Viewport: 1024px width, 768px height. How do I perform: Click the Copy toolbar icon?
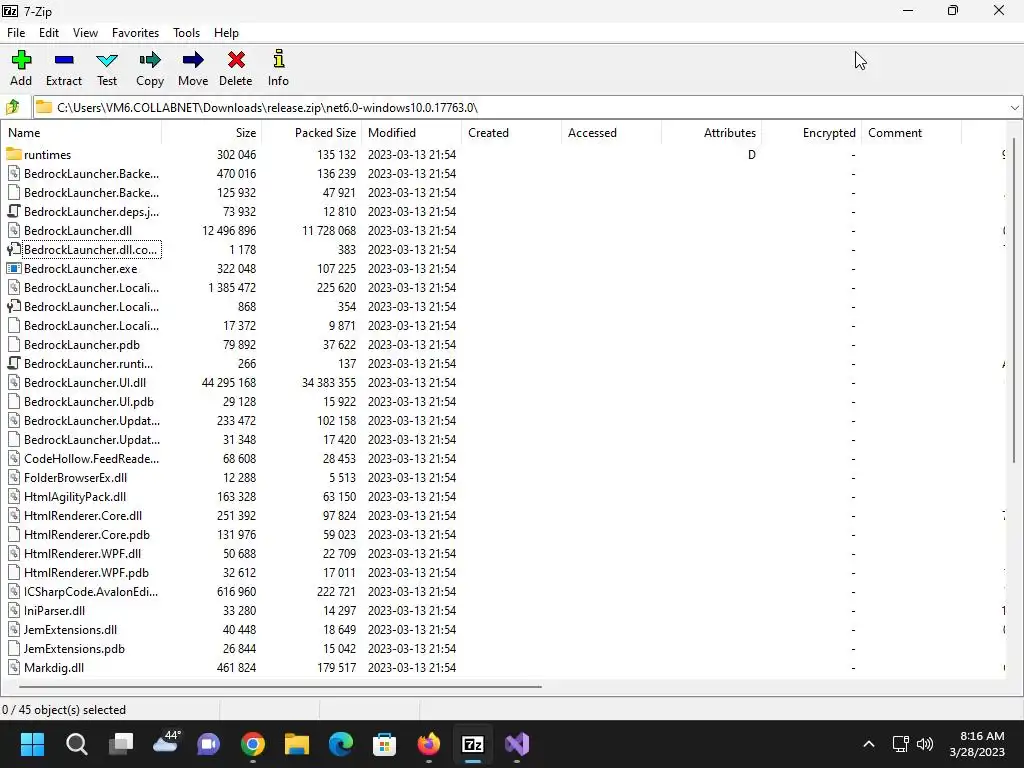150,60
